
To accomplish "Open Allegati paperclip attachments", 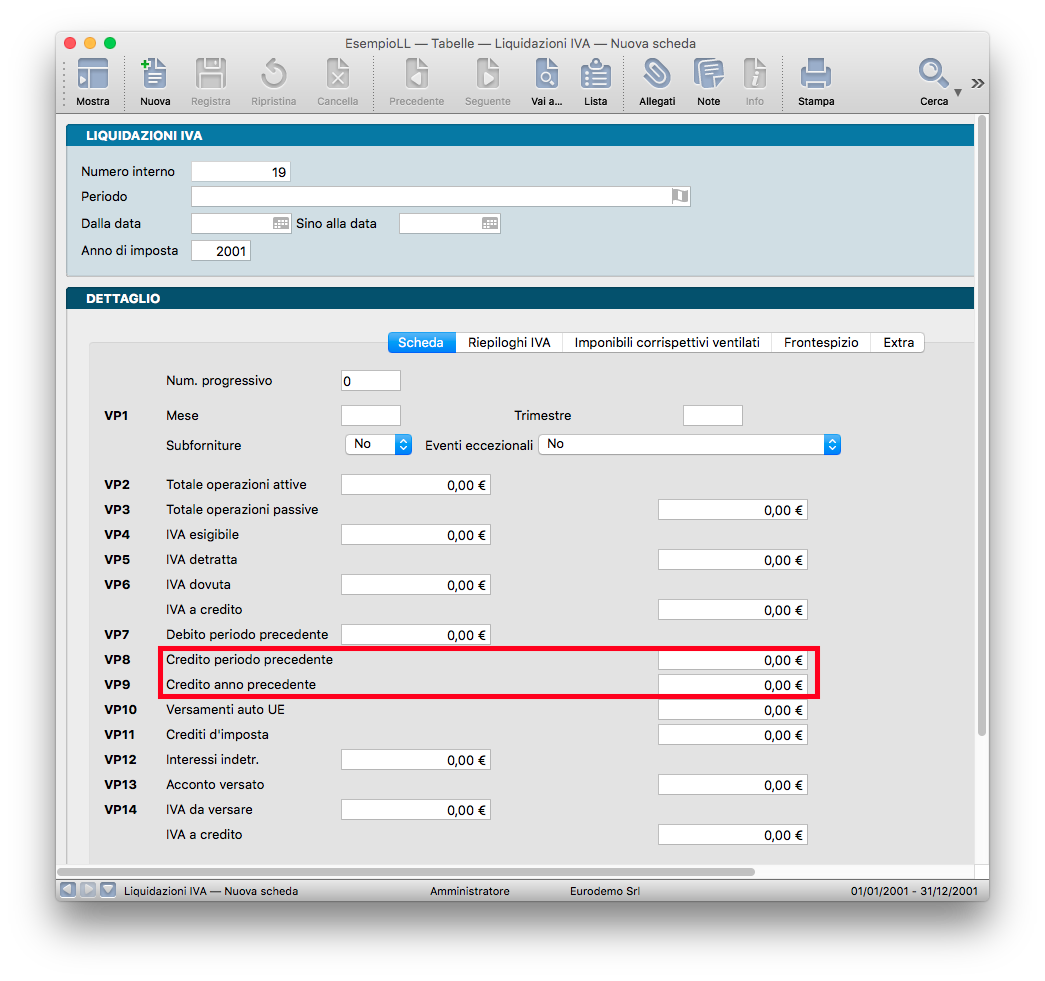I will point(657,75).
